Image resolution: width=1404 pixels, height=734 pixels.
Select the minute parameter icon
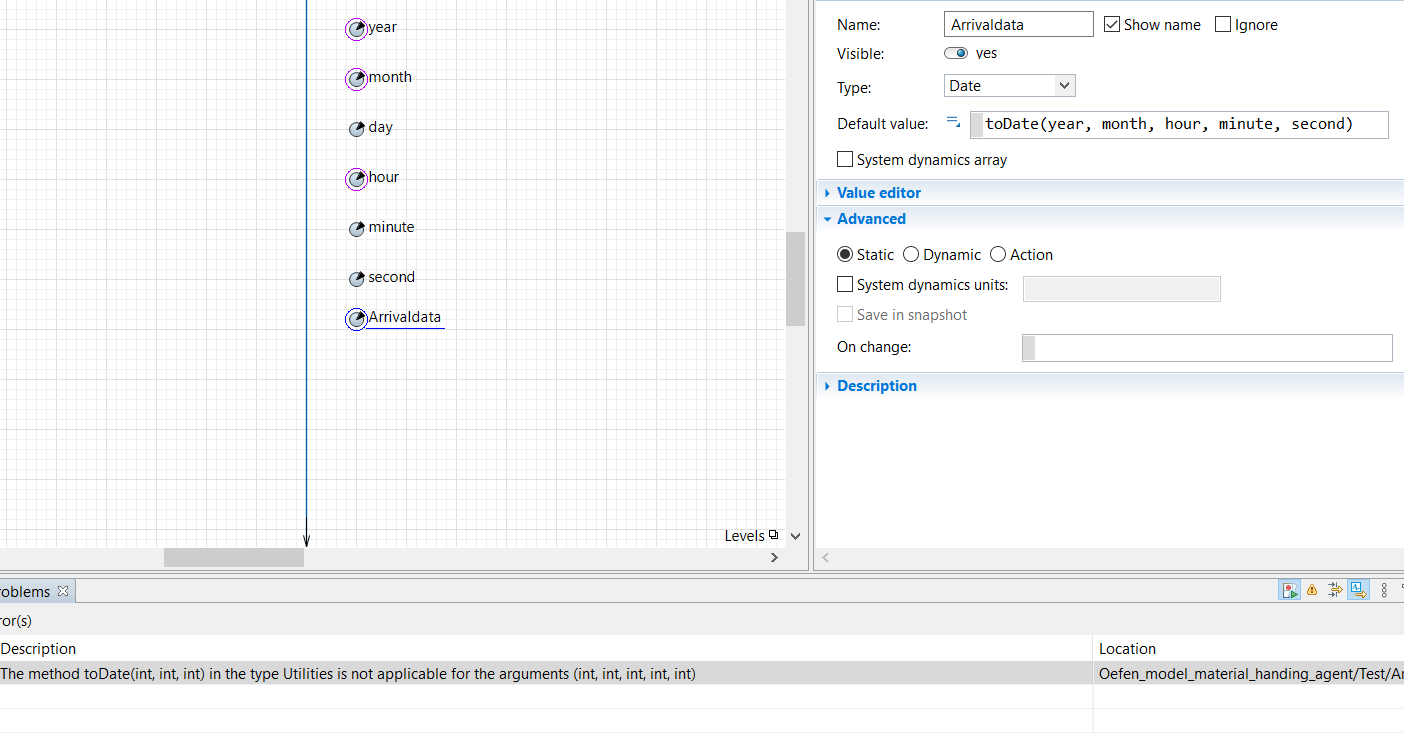357,229
